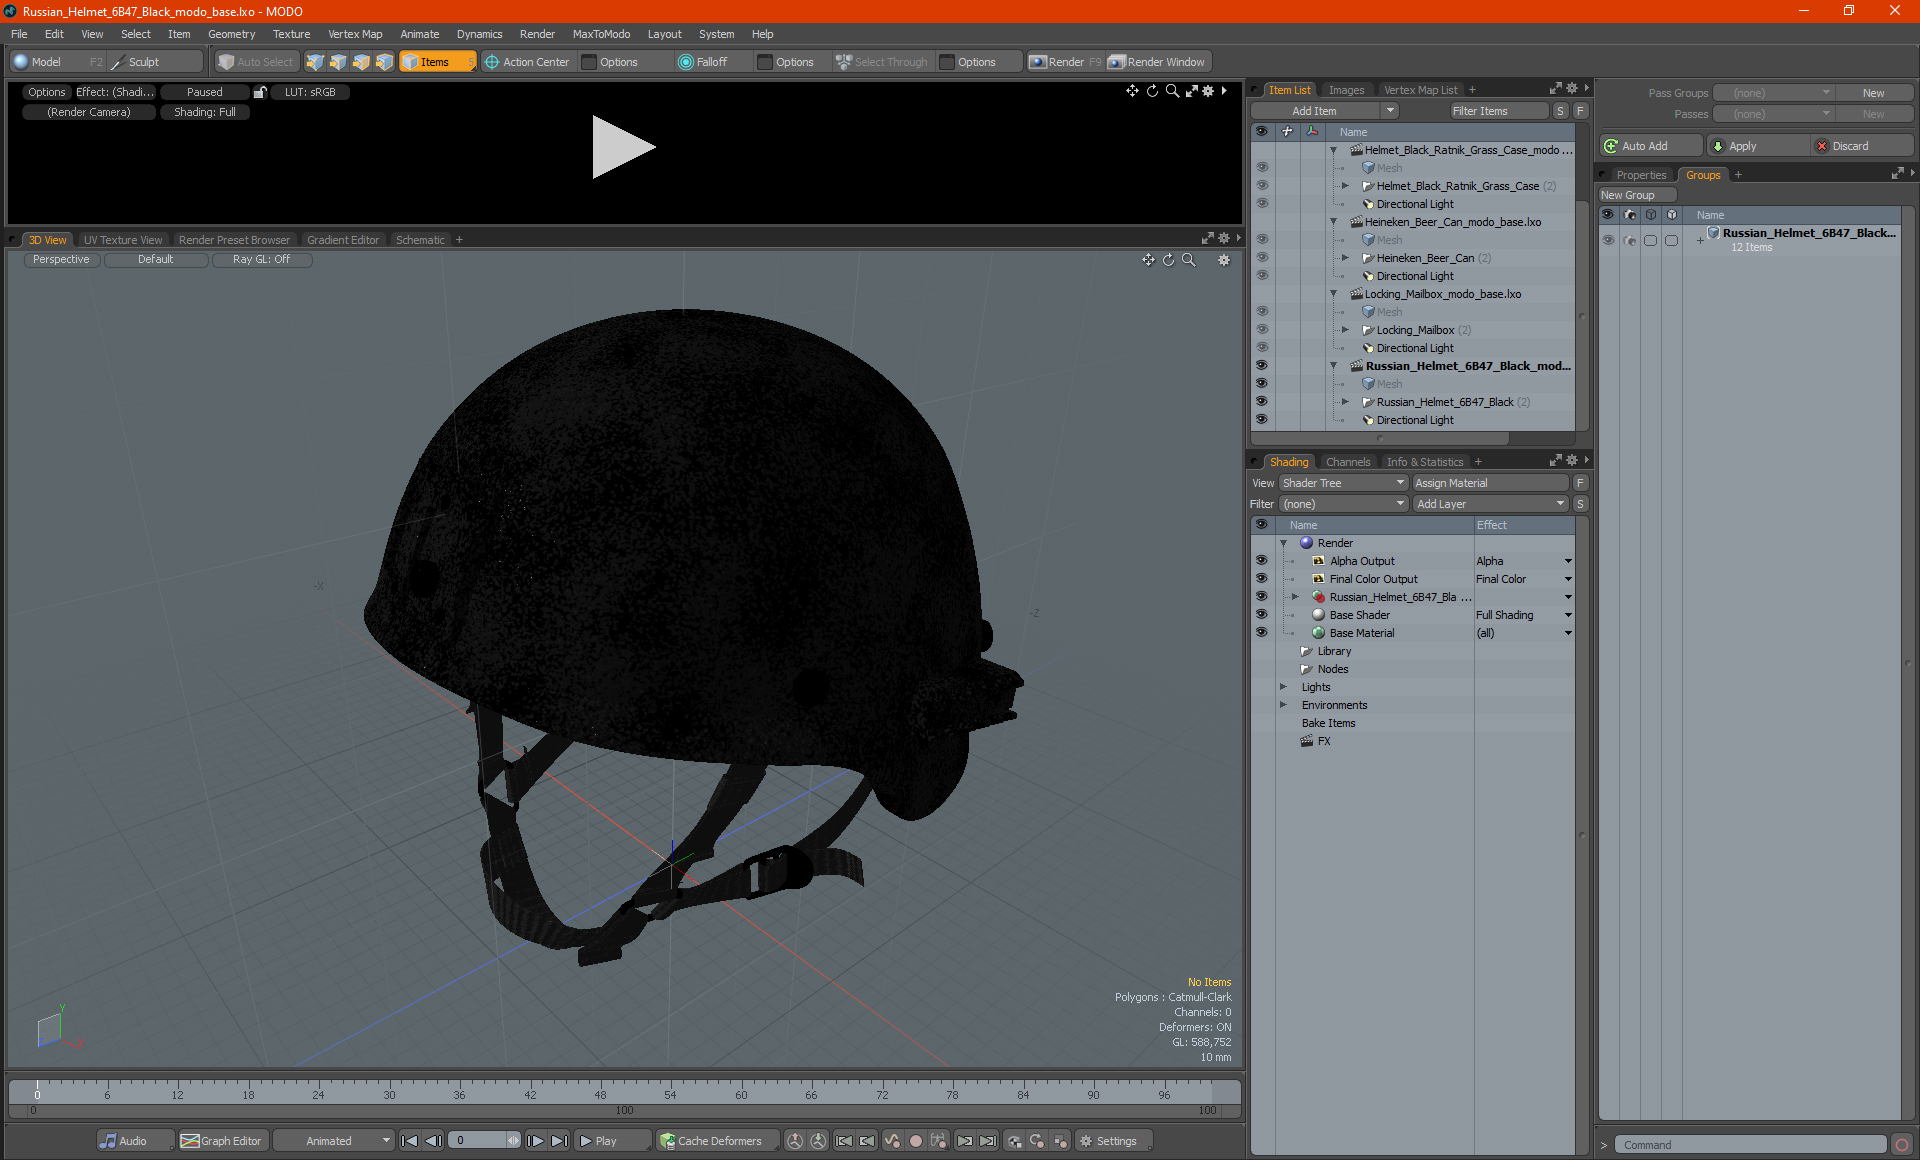The image size is (1920, 1160).
Task: Switch to Info & Statistics tab
Action: coord(1425,462)
